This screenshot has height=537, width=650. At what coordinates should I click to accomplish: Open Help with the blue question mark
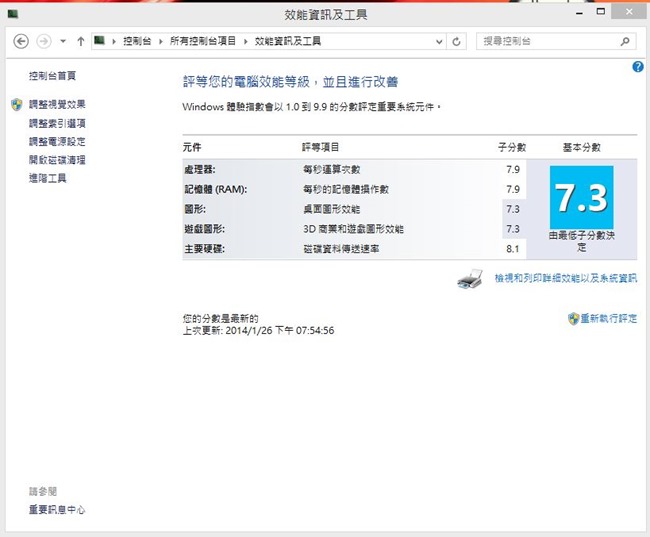(638, 66)
